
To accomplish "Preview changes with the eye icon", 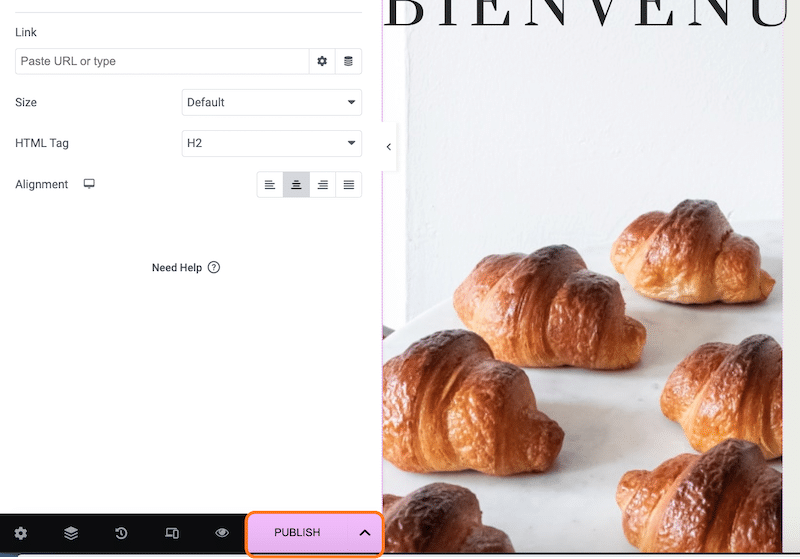I will [222, 532].
